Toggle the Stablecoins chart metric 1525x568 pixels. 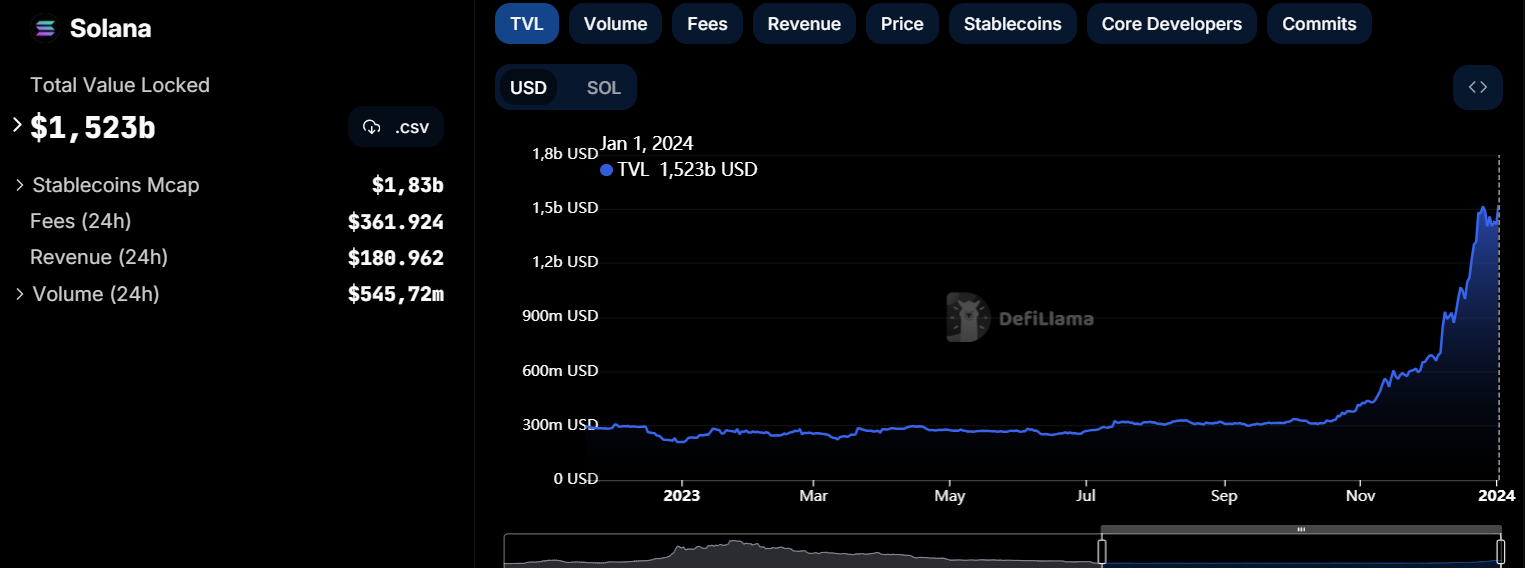pos(1012,24)
